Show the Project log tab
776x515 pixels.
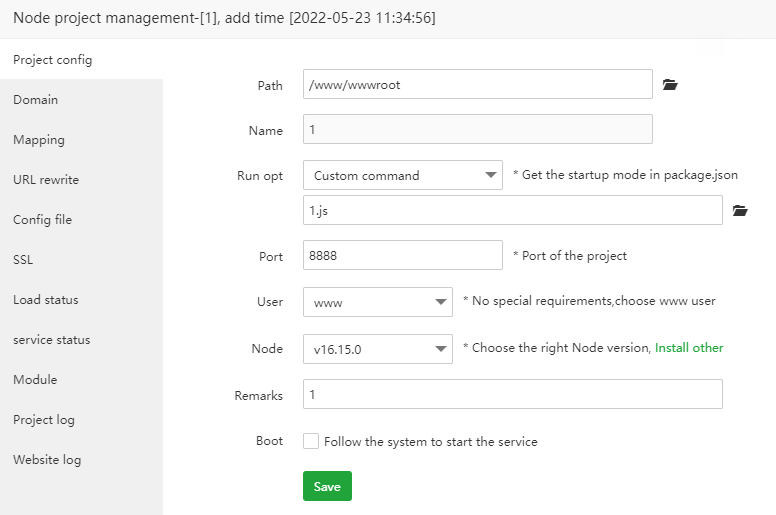[44, 420]
